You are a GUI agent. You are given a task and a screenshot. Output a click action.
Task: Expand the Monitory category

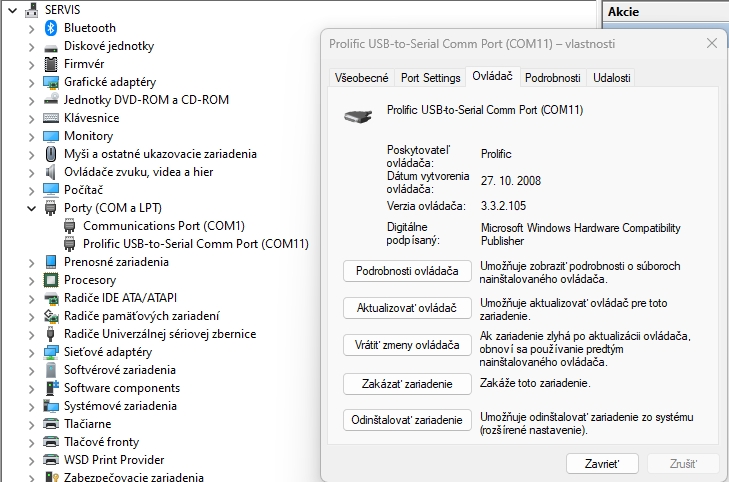31,137
